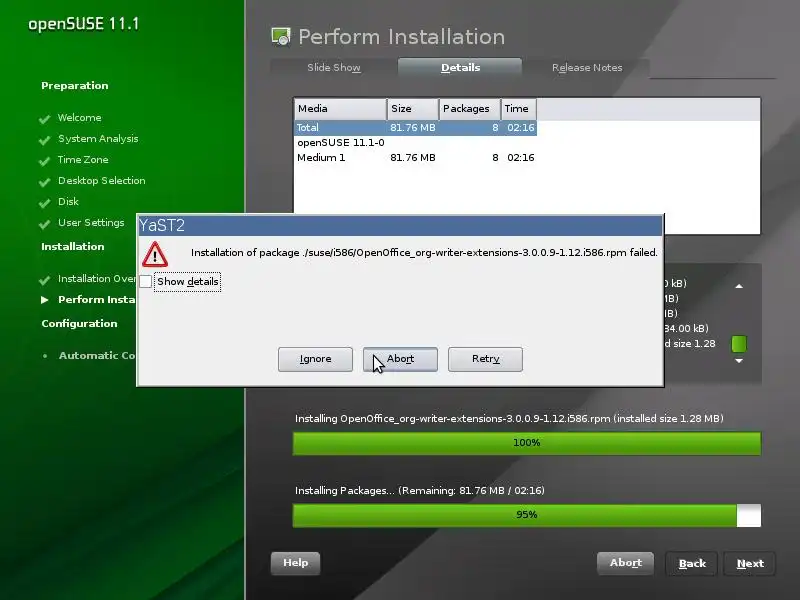Image resolution: width=800 pixels, height=600 pixels.
Task: Click Retry in the YaST2 dialog
Action: 485,359
